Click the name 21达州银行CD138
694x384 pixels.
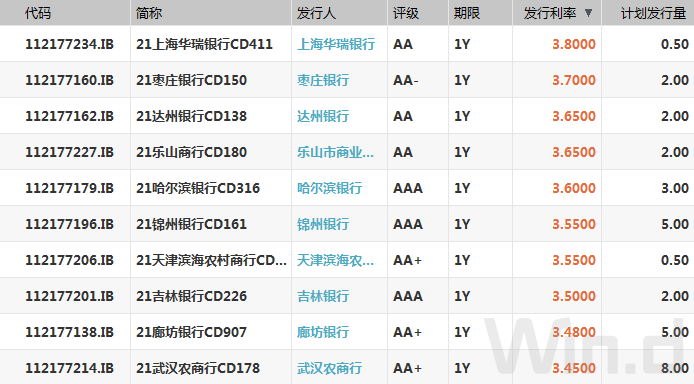(191, 116)
